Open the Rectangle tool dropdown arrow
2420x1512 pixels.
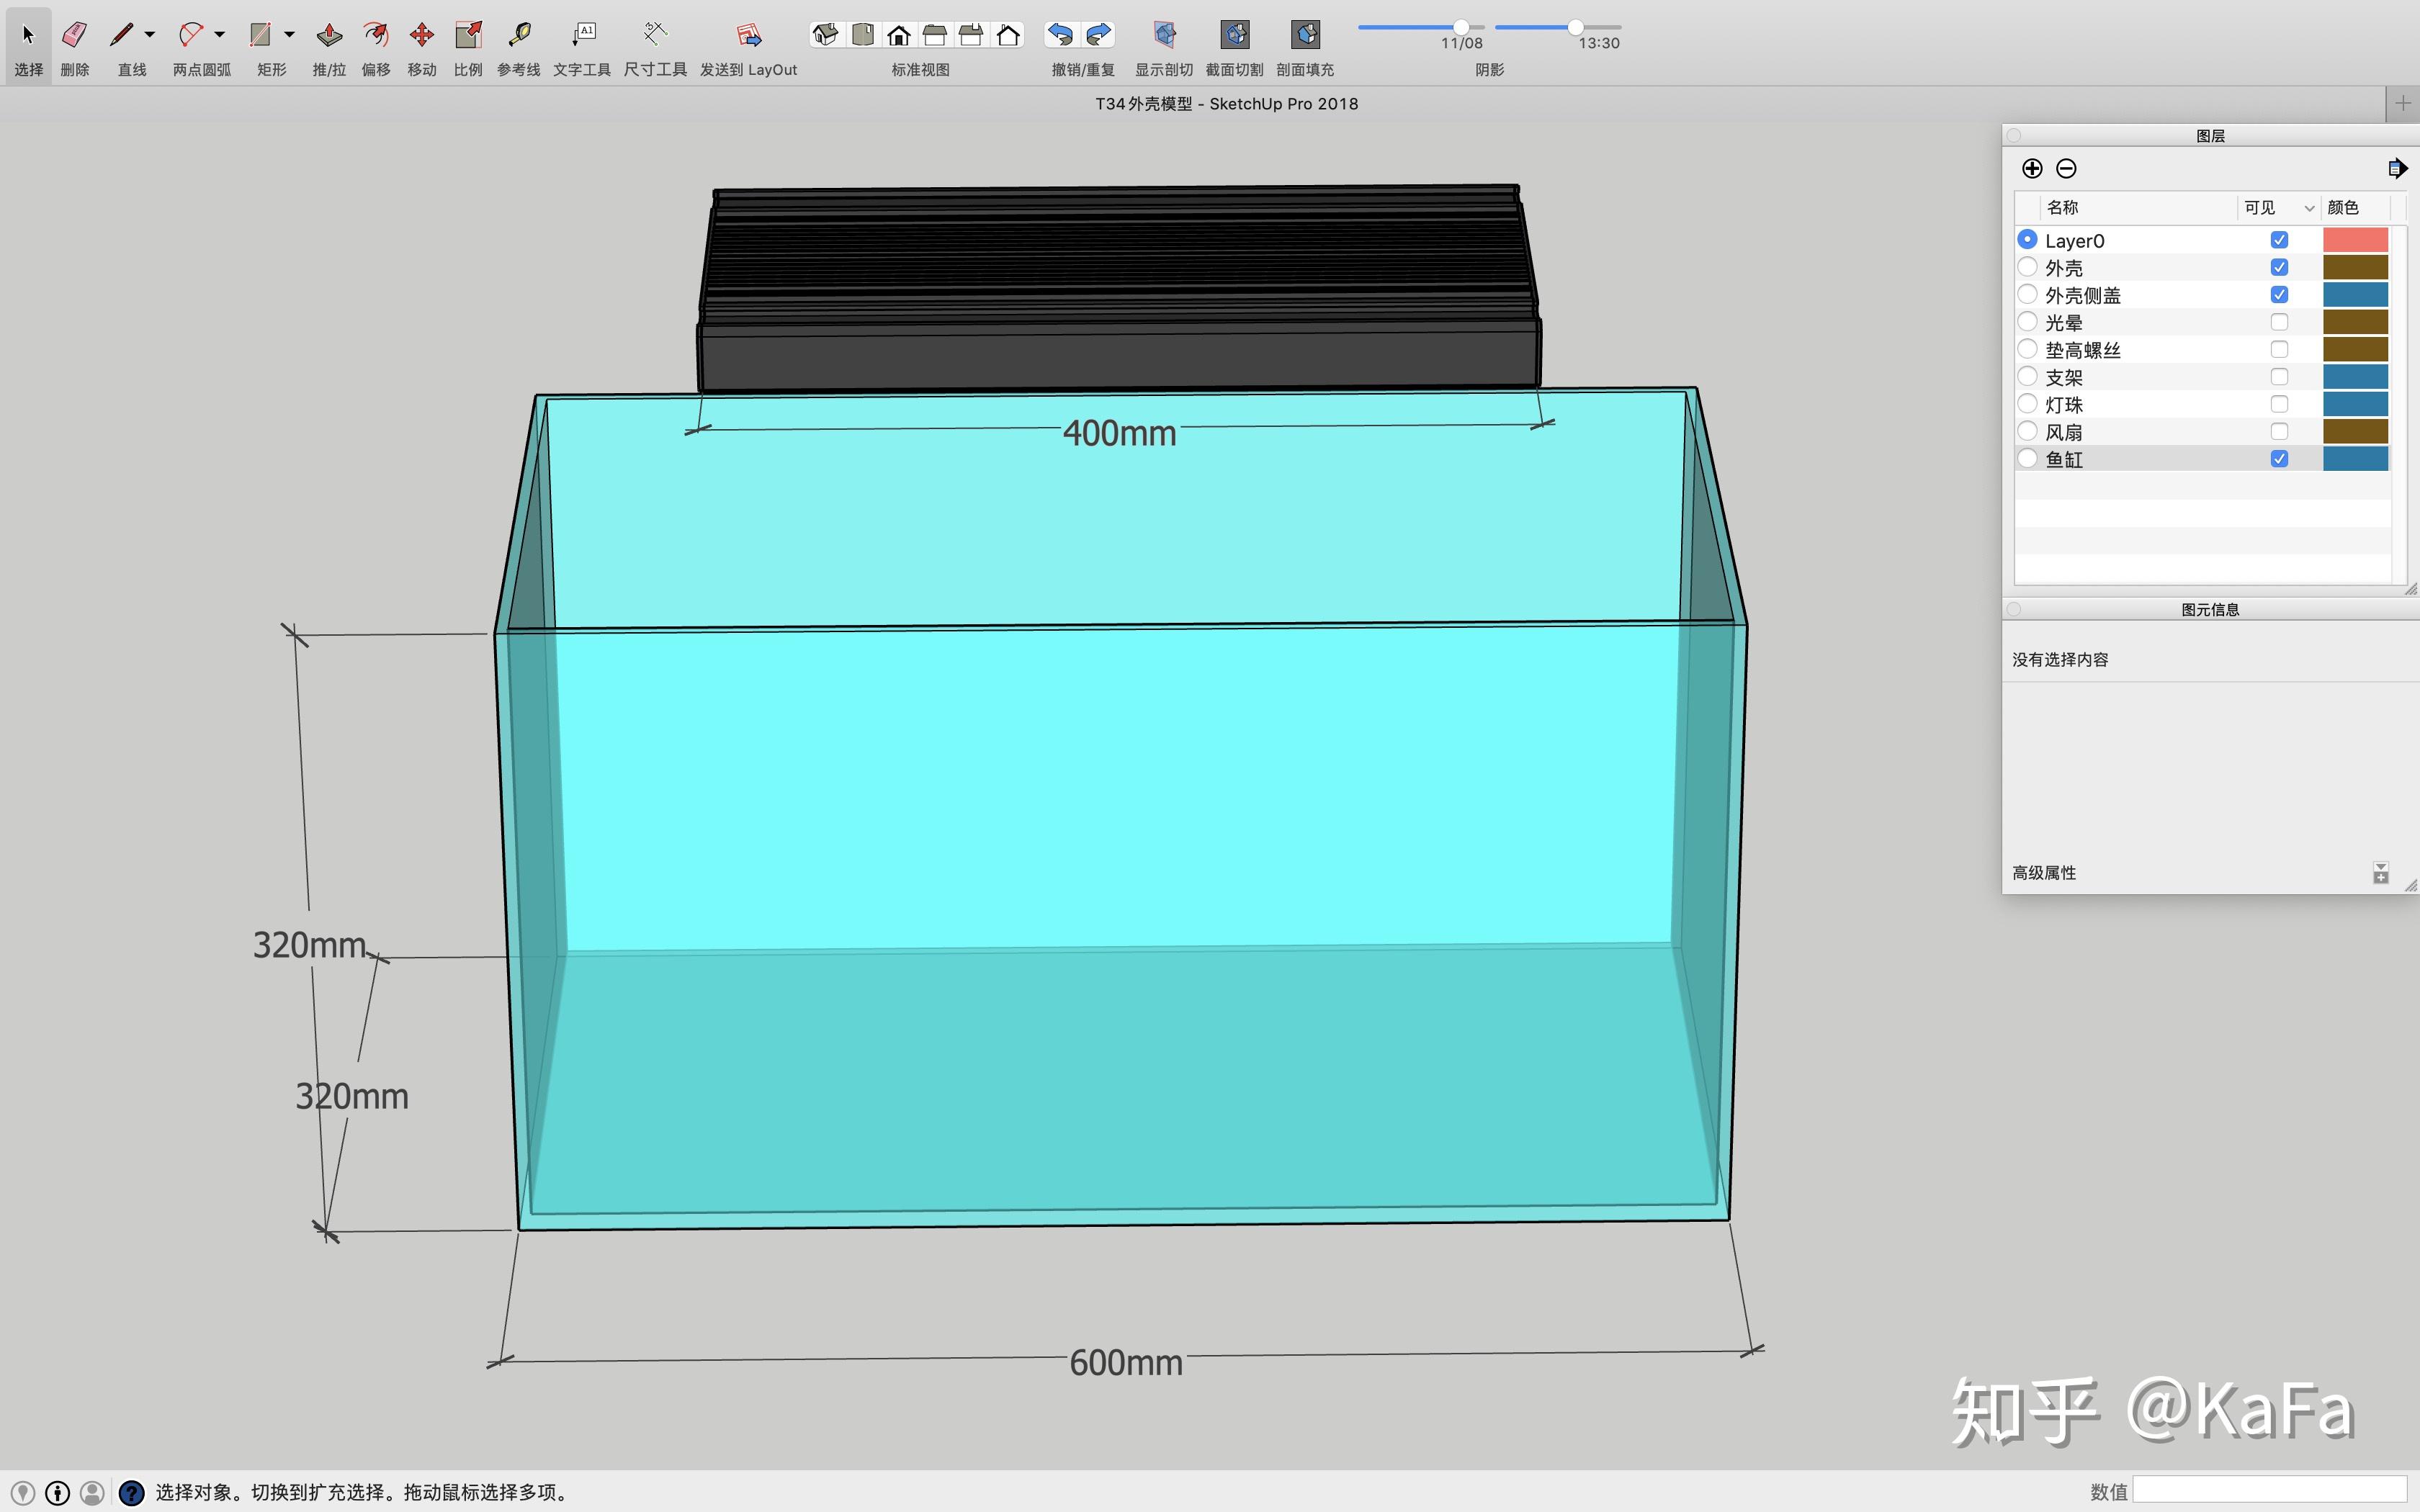pyautogui.click(x=290, y=35)
